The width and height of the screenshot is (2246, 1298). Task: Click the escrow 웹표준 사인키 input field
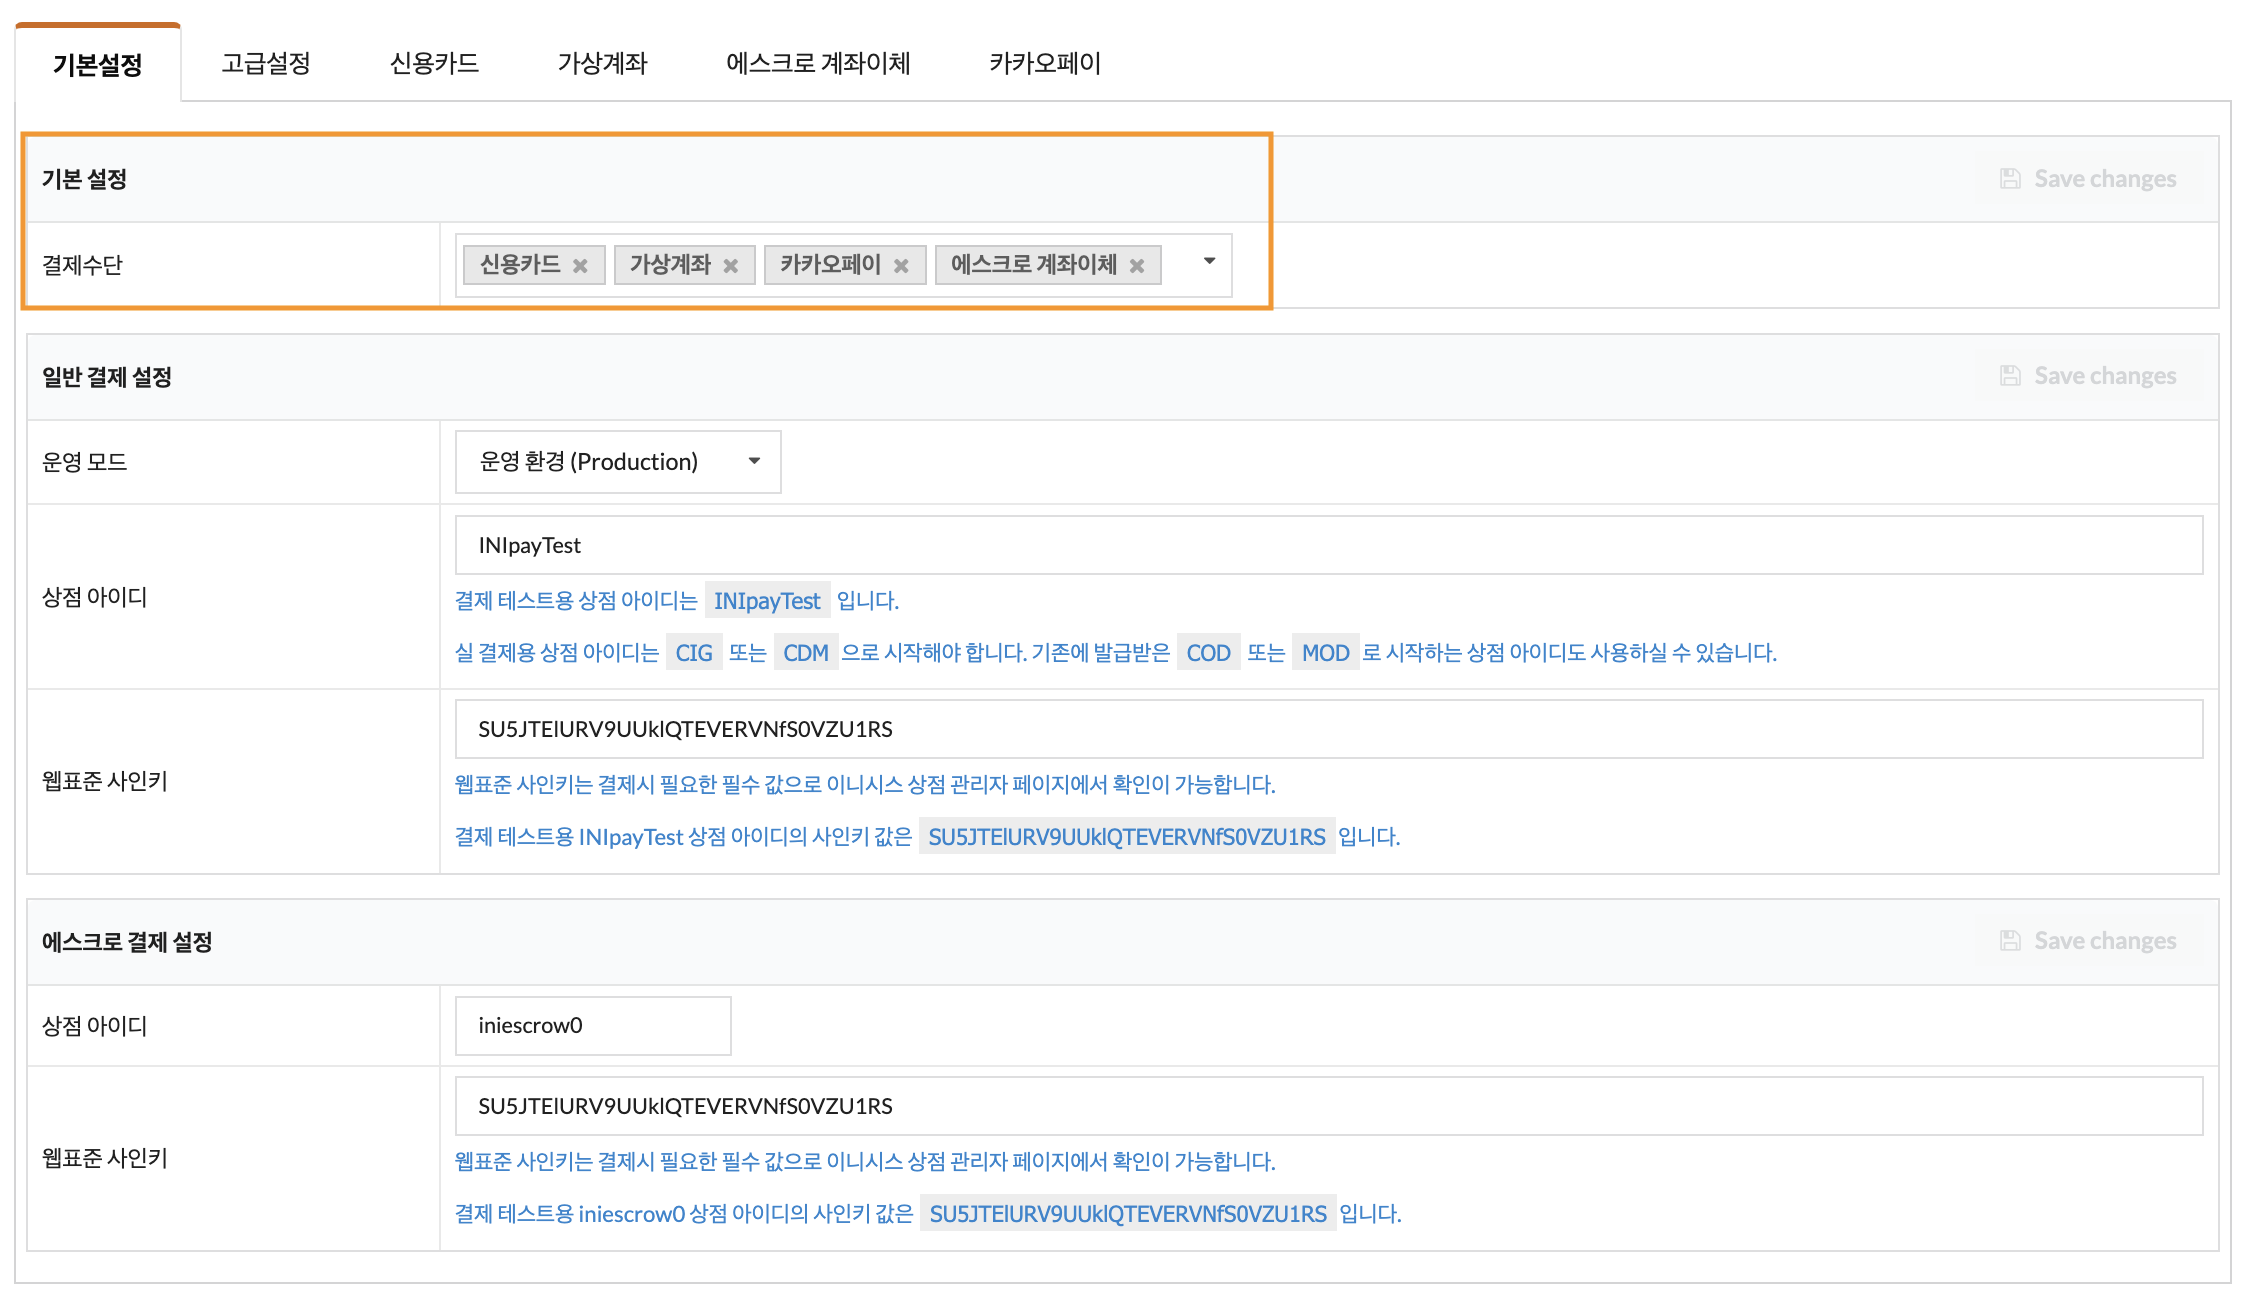pos(1328,1106)
